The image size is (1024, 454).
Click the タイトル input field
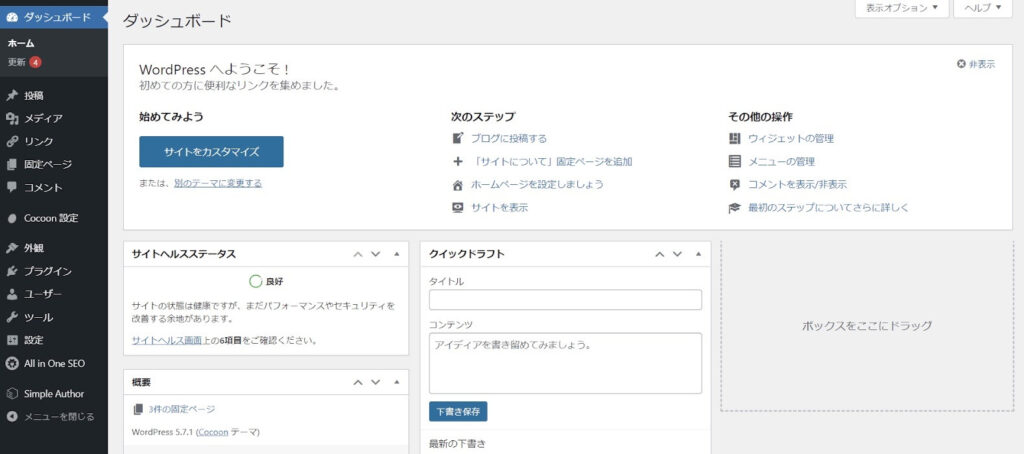coord(565,300)
